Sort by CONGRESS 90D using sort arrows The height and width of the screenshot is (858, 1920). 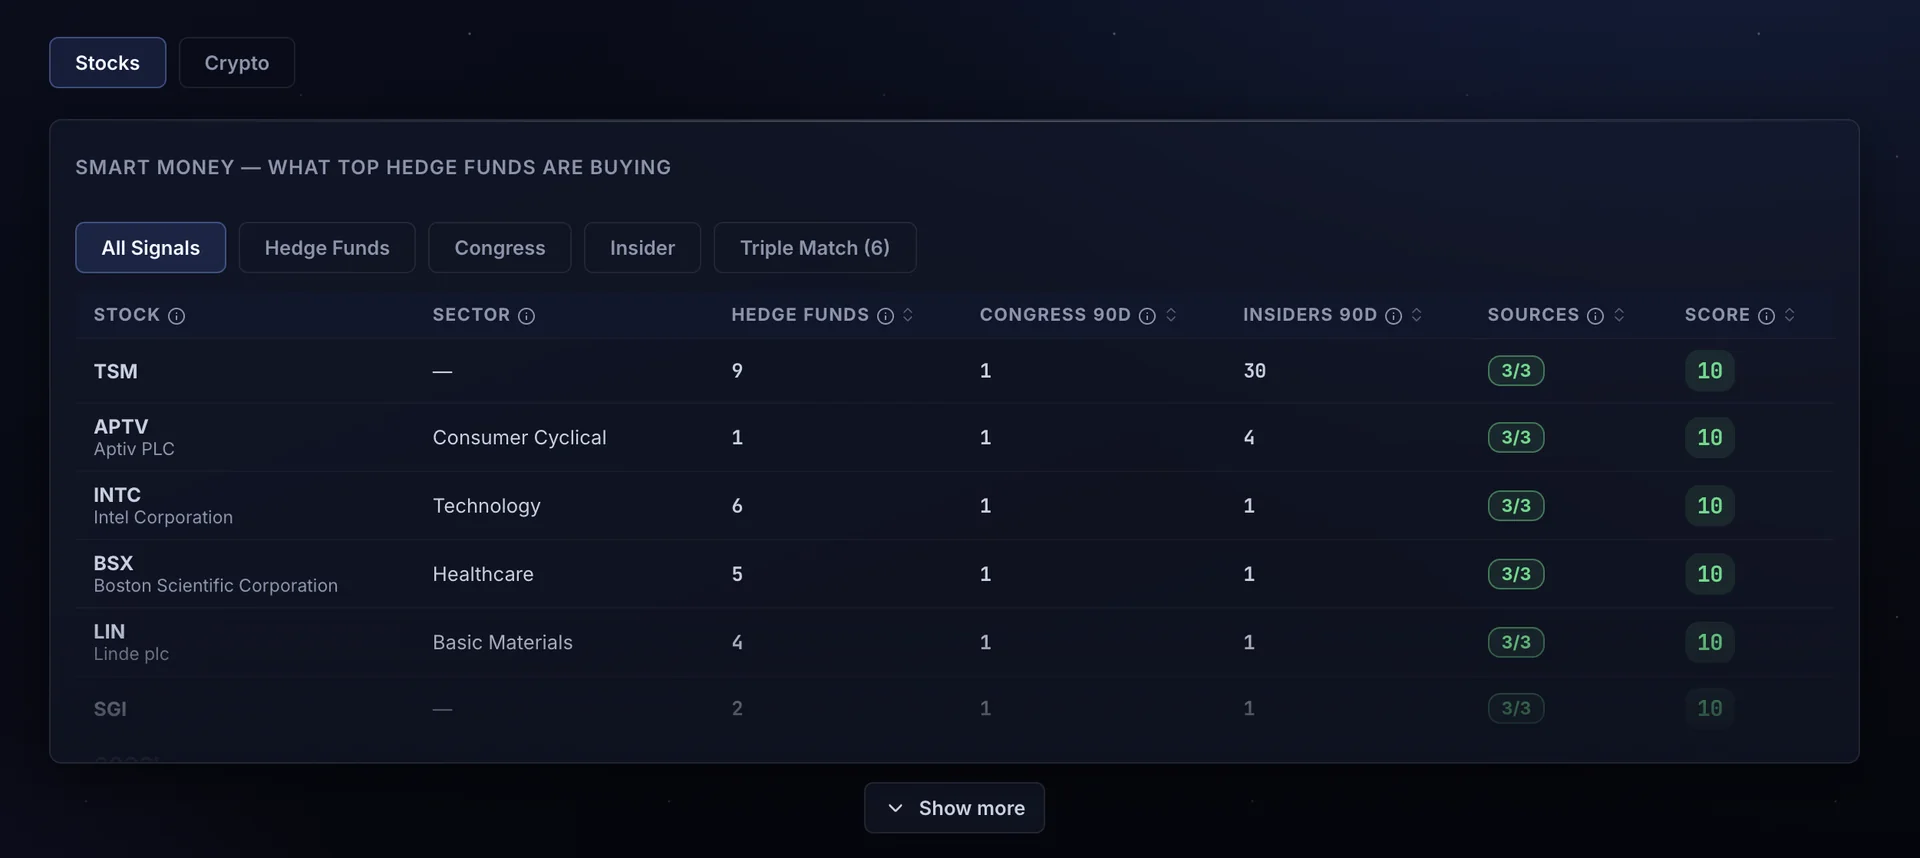pyautogui.click(x=1171, y=315)
